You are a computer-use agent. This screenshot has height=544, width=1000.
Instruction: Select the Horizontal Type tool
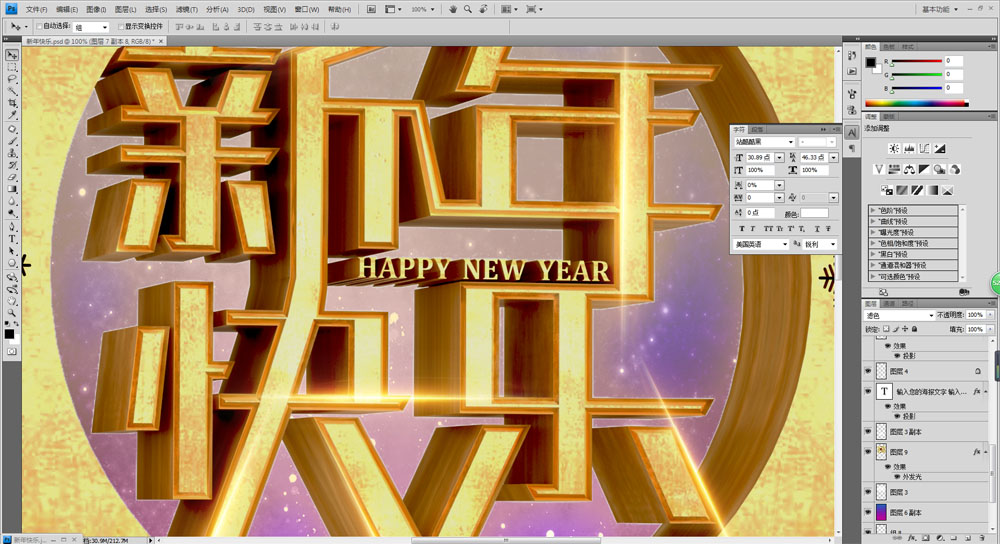pos(11,239)
